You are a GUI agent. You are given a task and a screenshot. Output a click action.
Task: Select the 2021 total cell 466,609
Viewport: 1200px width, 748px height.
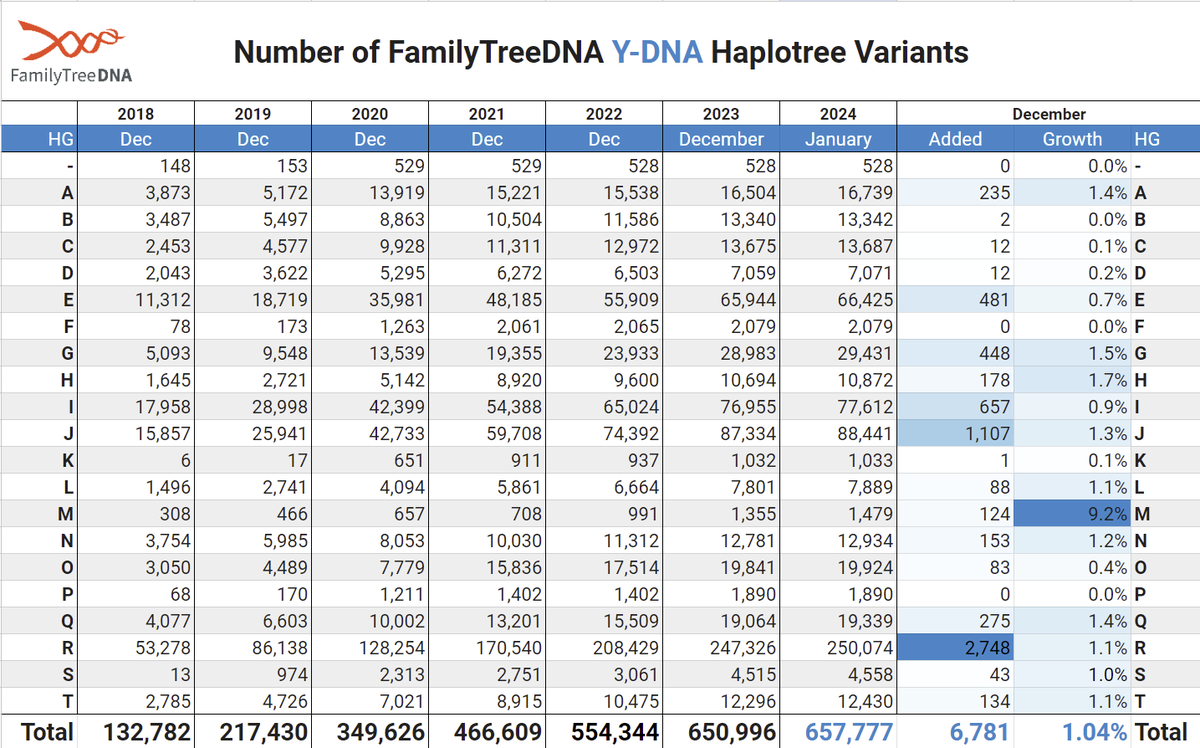487,732
